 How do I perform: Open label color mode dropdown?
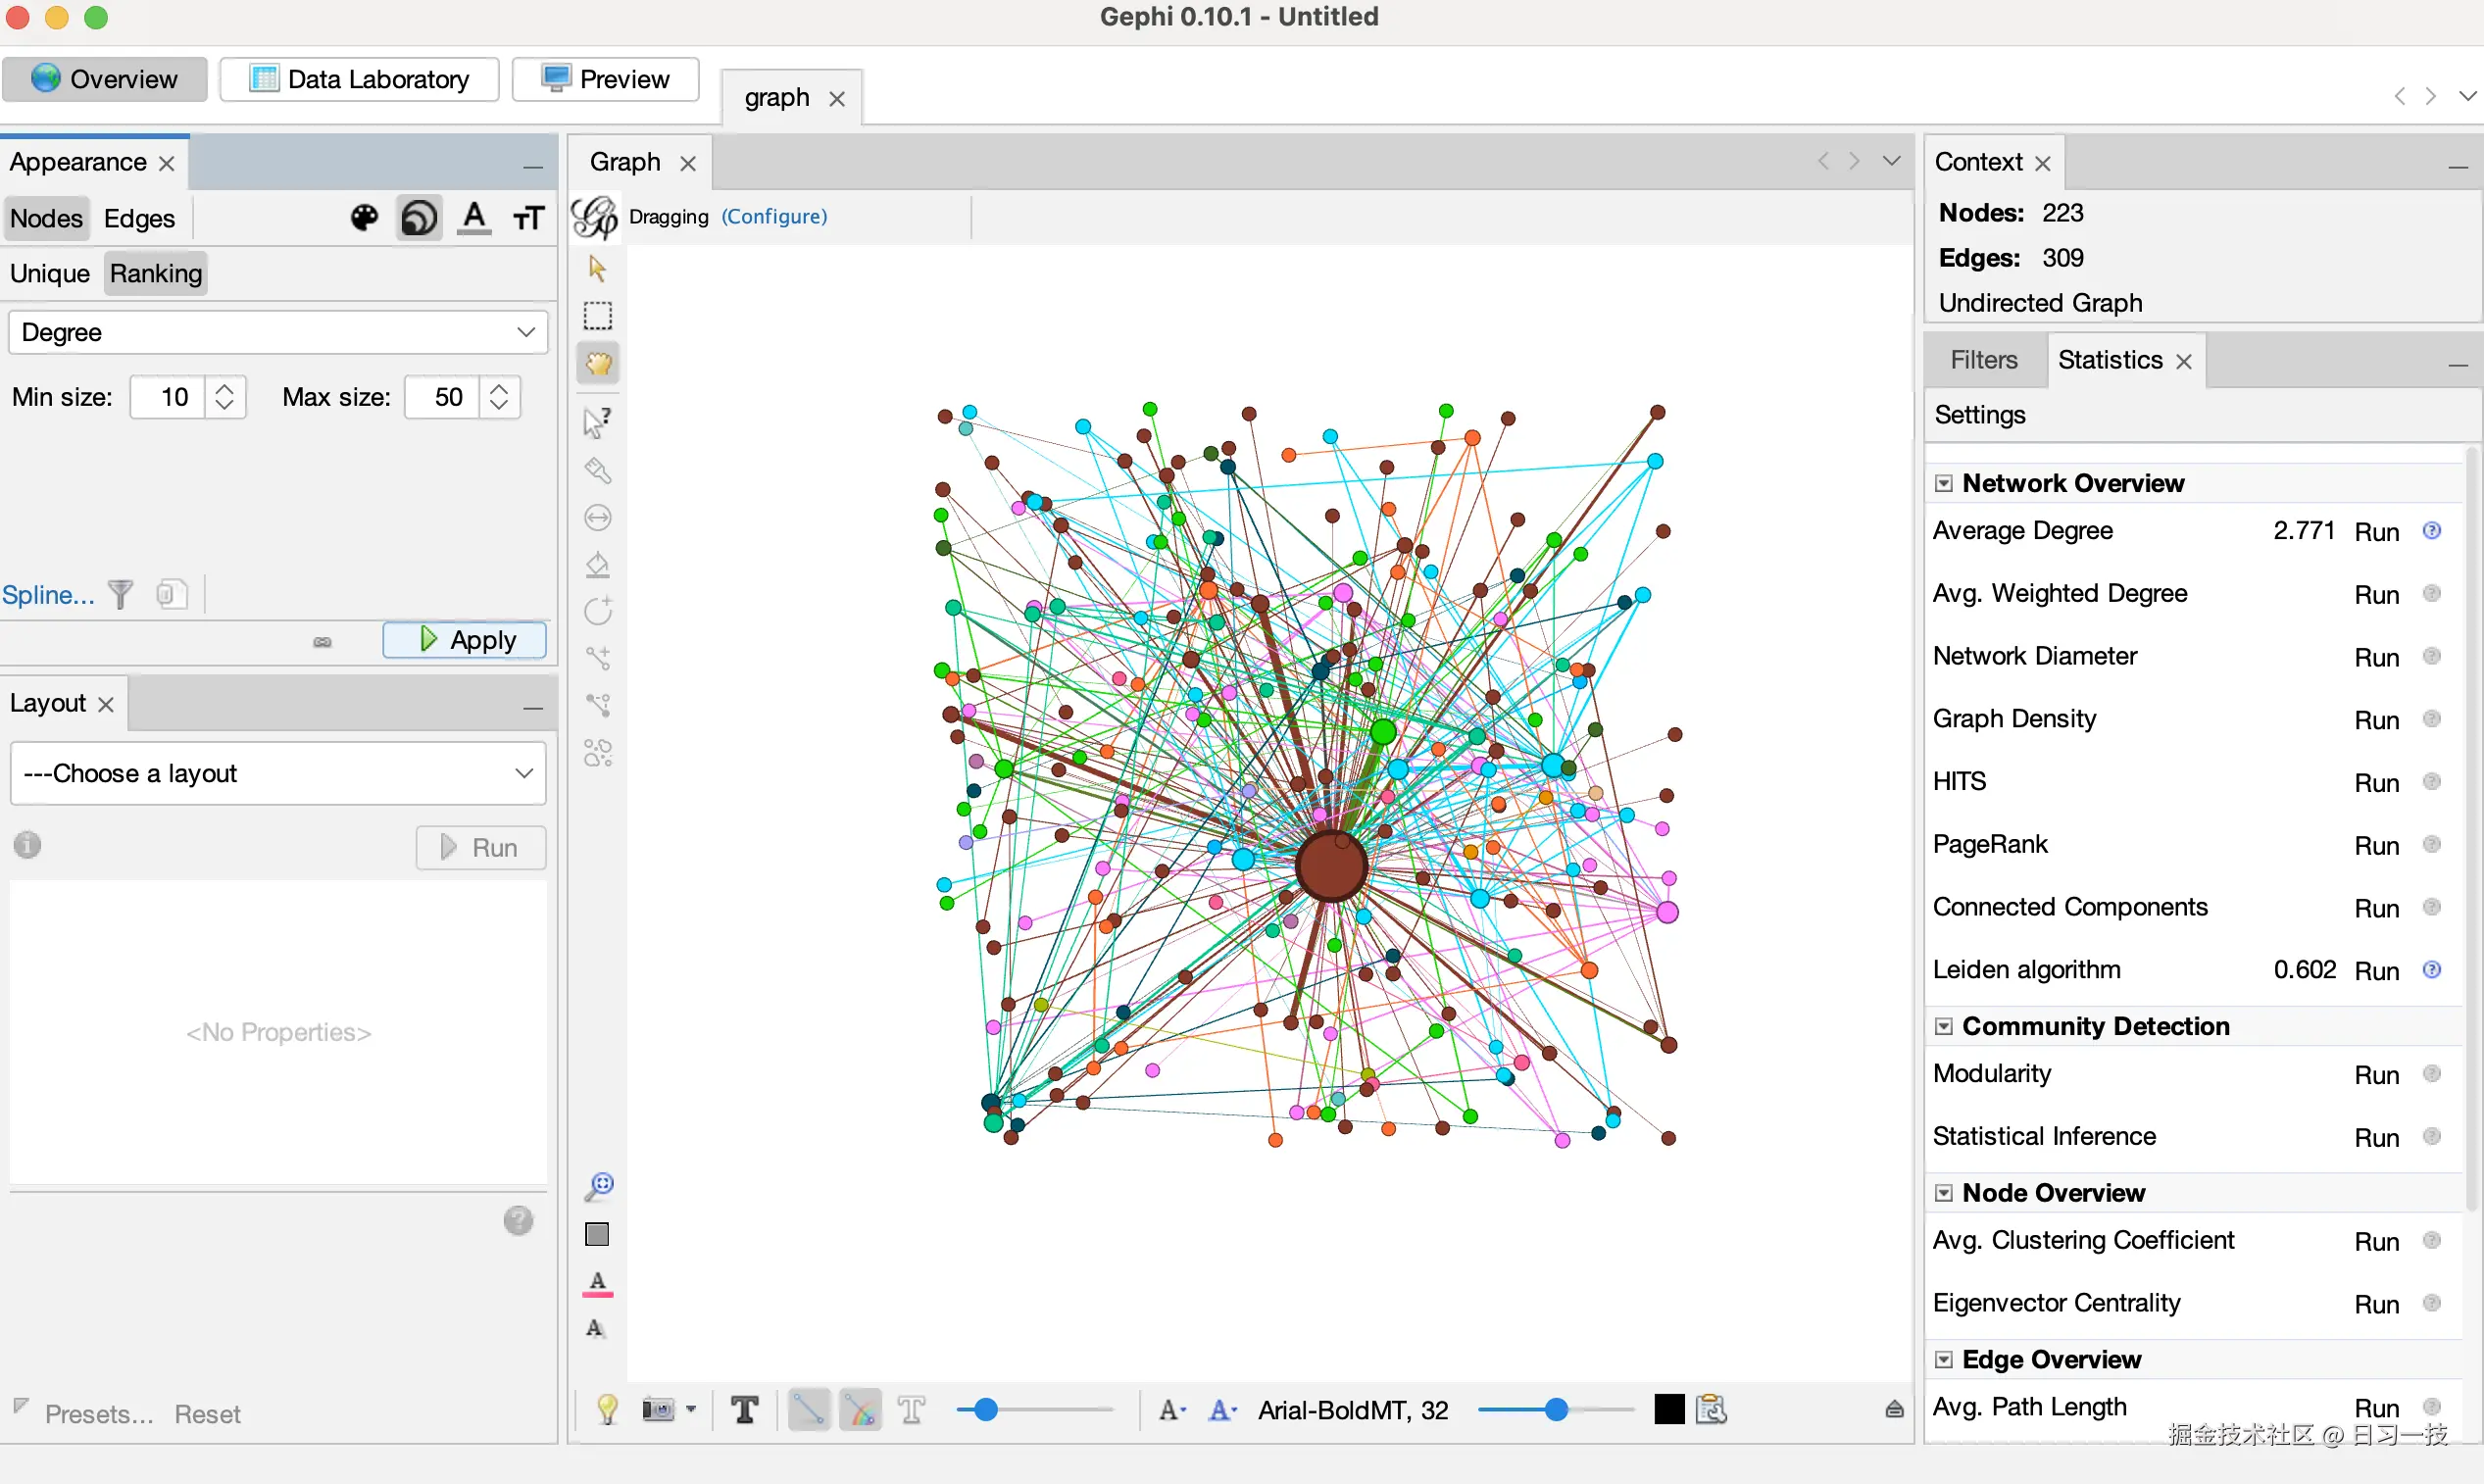coord(1223,1411)
